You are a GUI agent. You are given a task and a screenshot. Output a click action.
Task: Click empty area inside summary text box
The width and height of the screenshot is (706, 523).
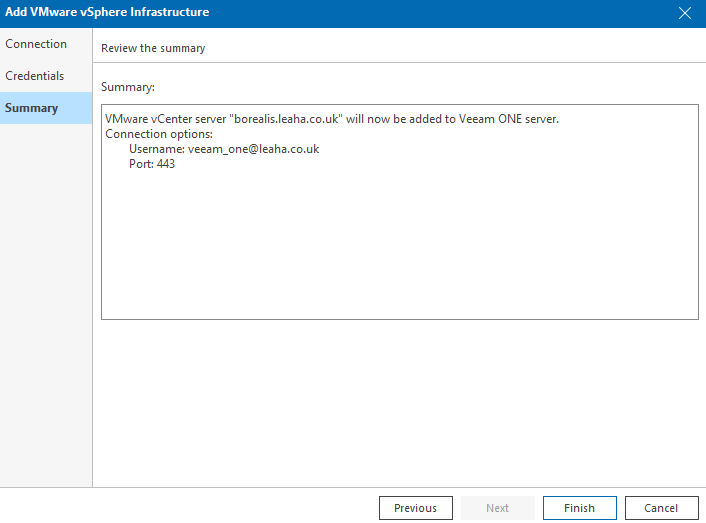[400, 243]
